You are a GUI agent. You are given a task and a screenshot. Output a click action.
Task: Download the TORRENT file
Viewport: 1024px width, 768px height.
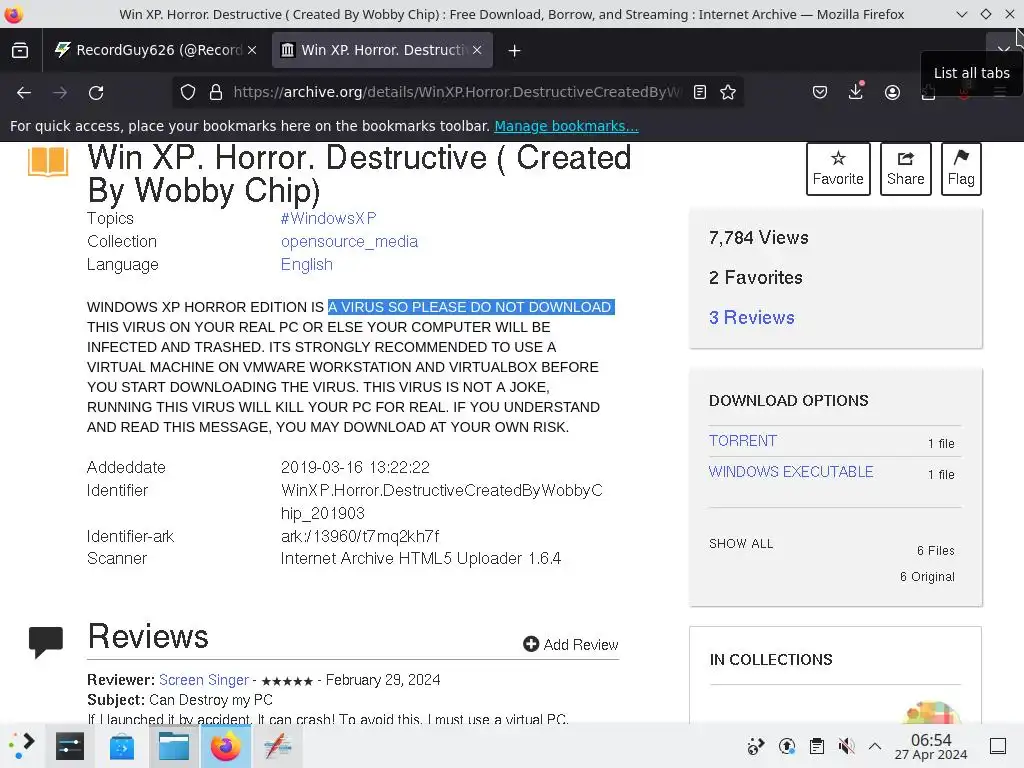click(743, 441)
